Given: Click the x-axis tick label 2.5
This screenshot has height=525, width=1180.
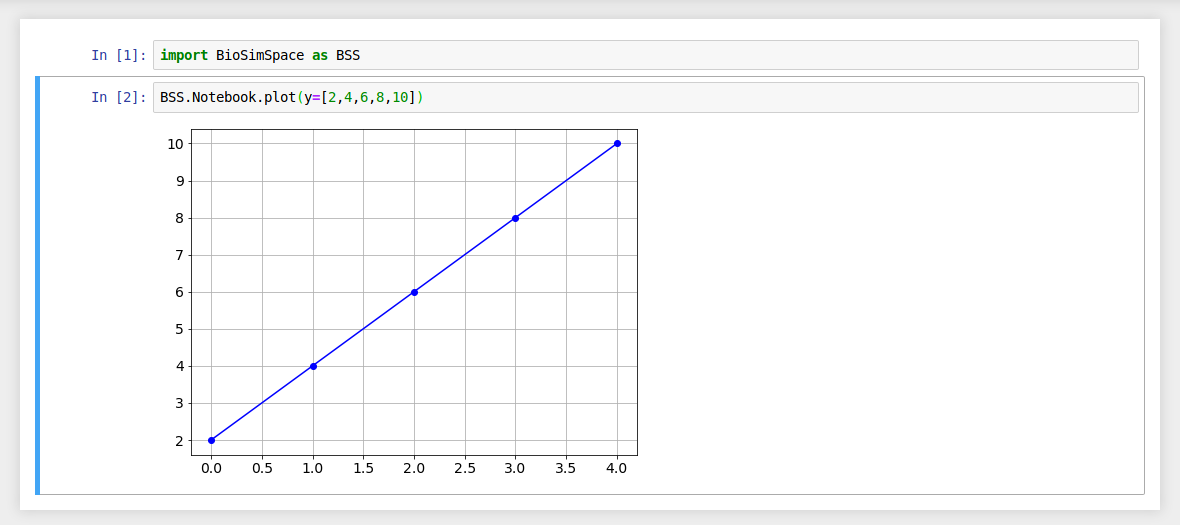Looking at the screenshot, I should tap(465, 468).
